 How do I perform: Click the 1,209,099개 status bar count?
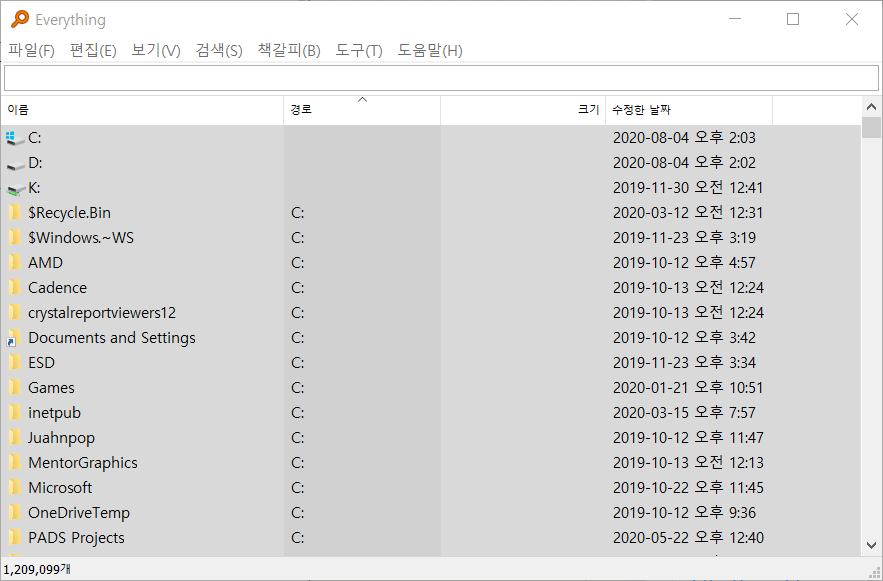37,569
